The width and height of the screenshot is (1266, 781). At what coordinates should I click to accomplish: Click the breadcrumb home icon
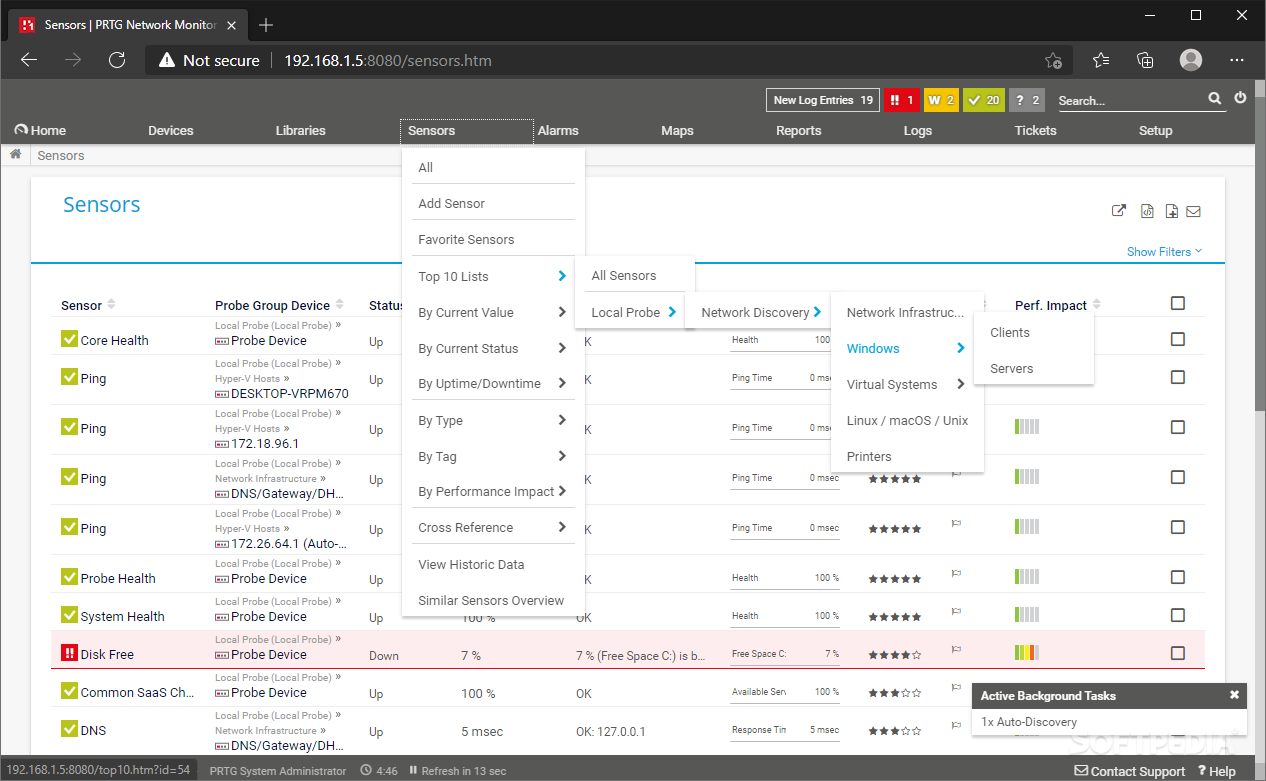click(x=16, y=155)
